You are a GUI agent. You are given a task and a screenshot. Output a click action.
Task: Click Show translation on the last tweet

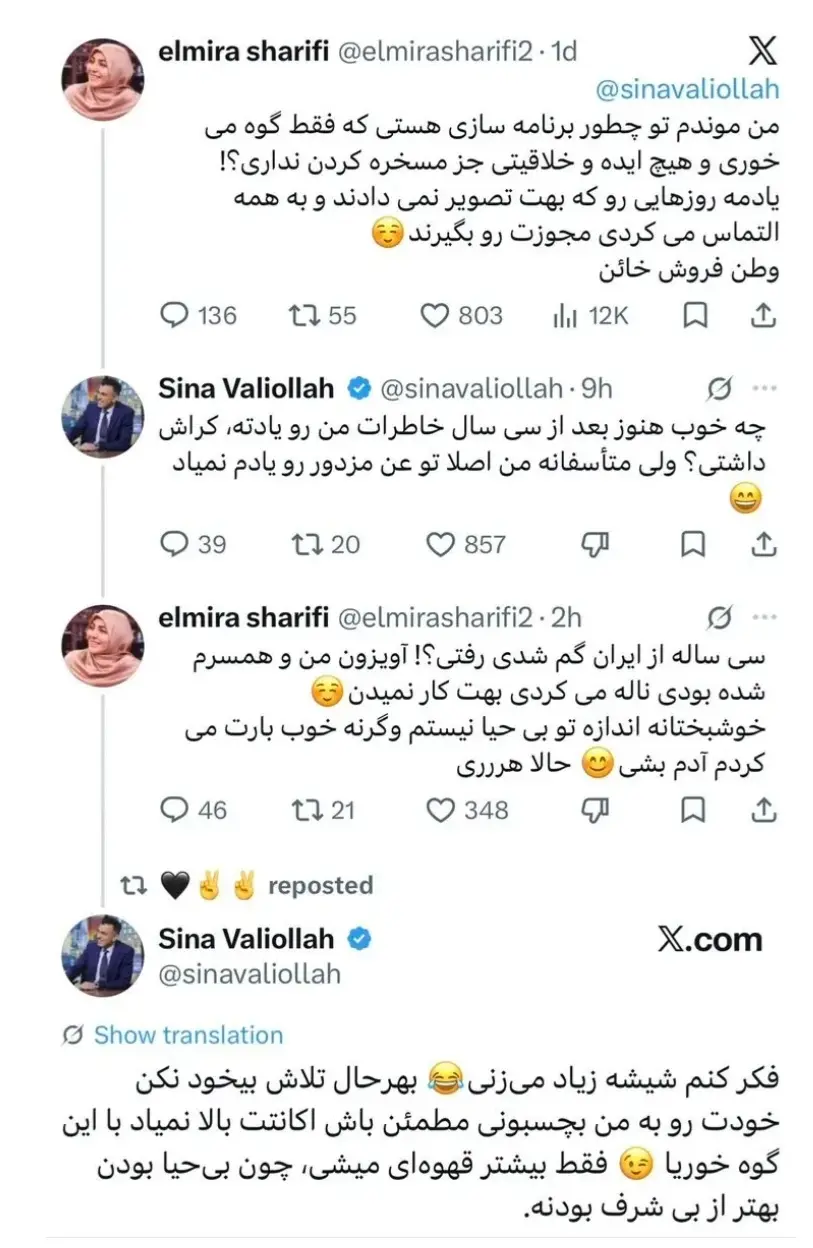187,1035
